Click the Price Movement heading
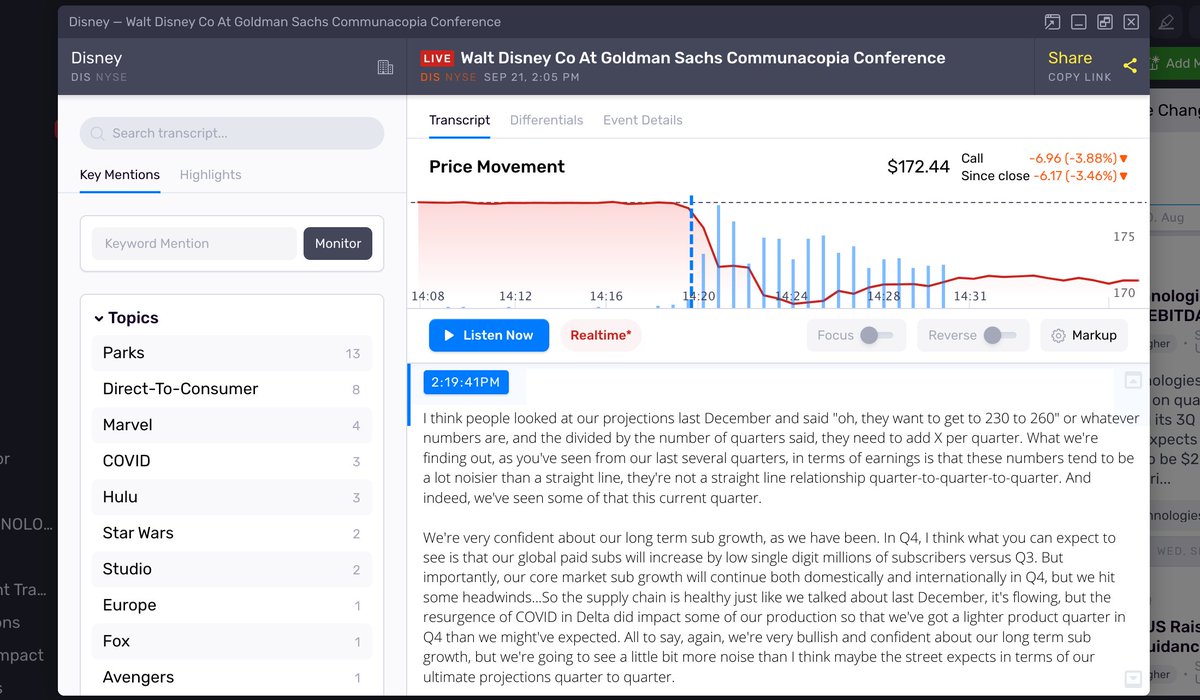Image resolution: width=1200 pixels, height=700 pixels. point(497,167)
